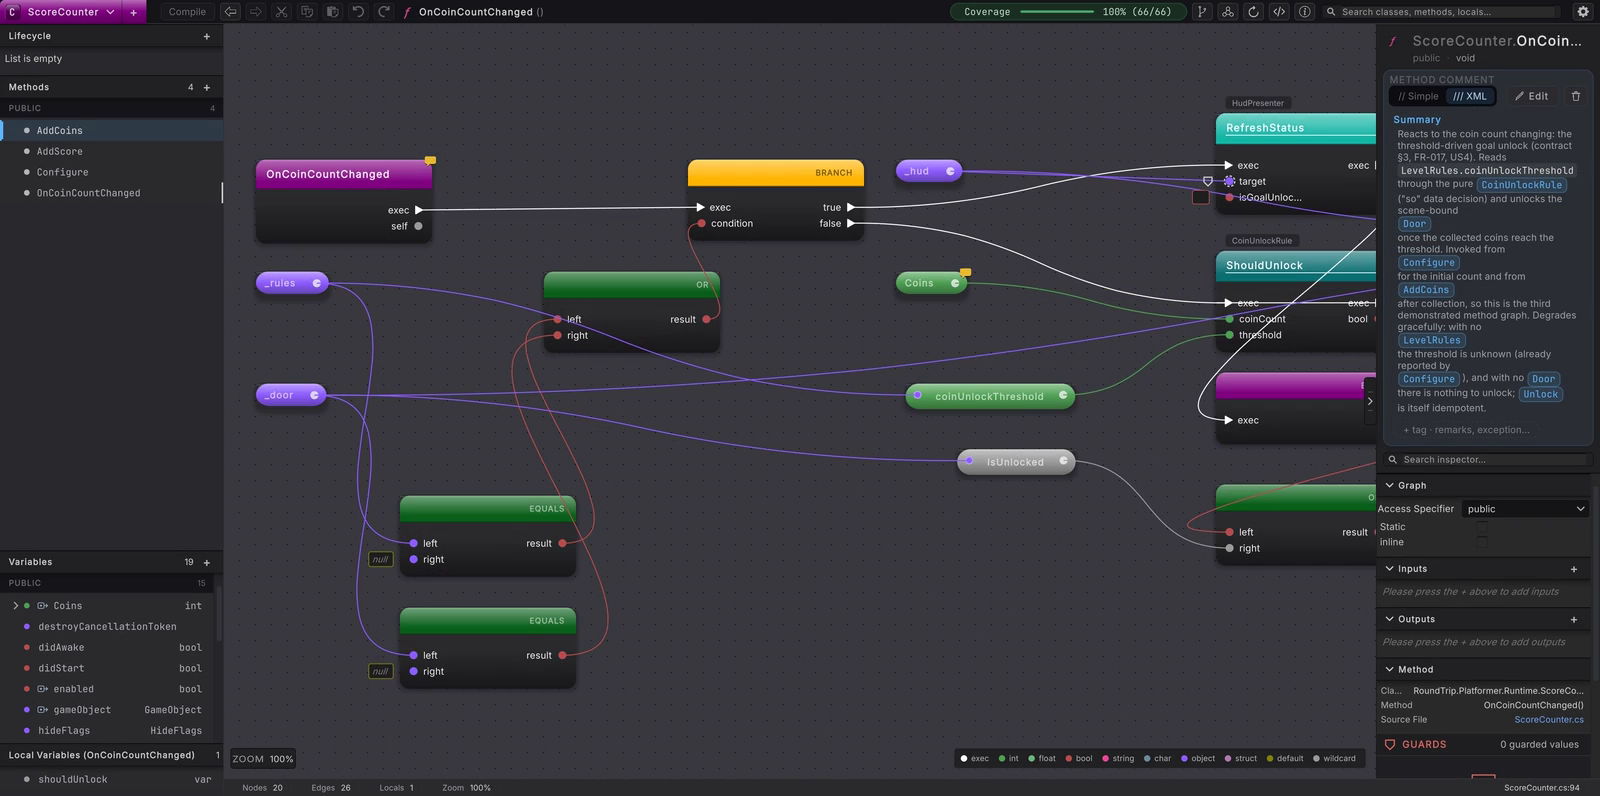Switch comment style to // Simple
Viewport: 1600px width, 796px height.
point(1418,96)
